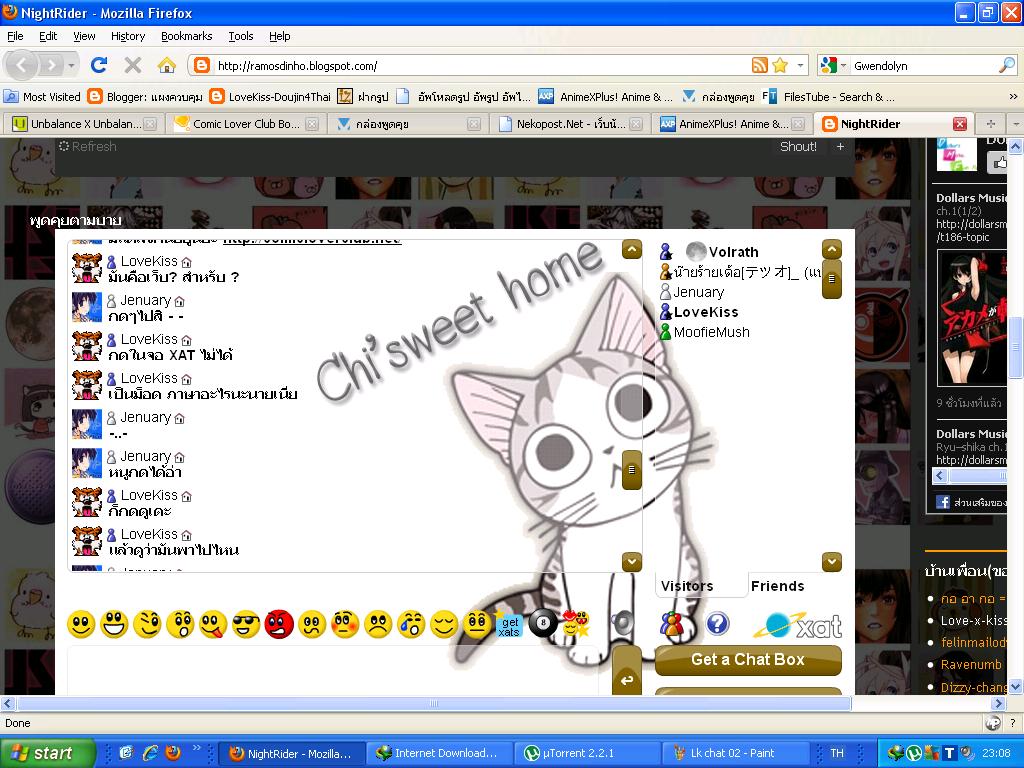Open the Tools menu
This screenshot has height=768, width=1024.
pos(240,36)
